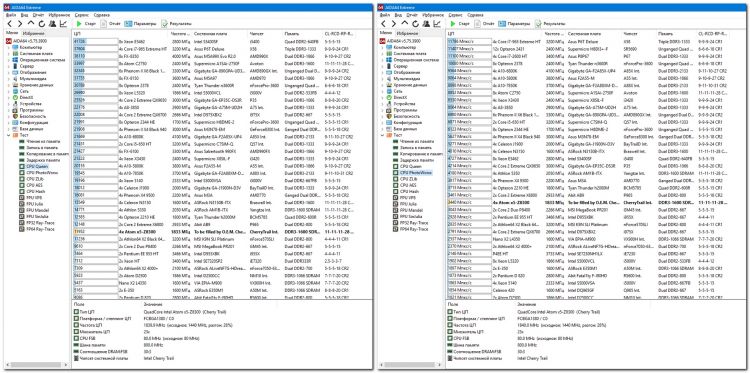
Task: Click the Forward arrow in left window toolbar
Action: coord(20,23)
